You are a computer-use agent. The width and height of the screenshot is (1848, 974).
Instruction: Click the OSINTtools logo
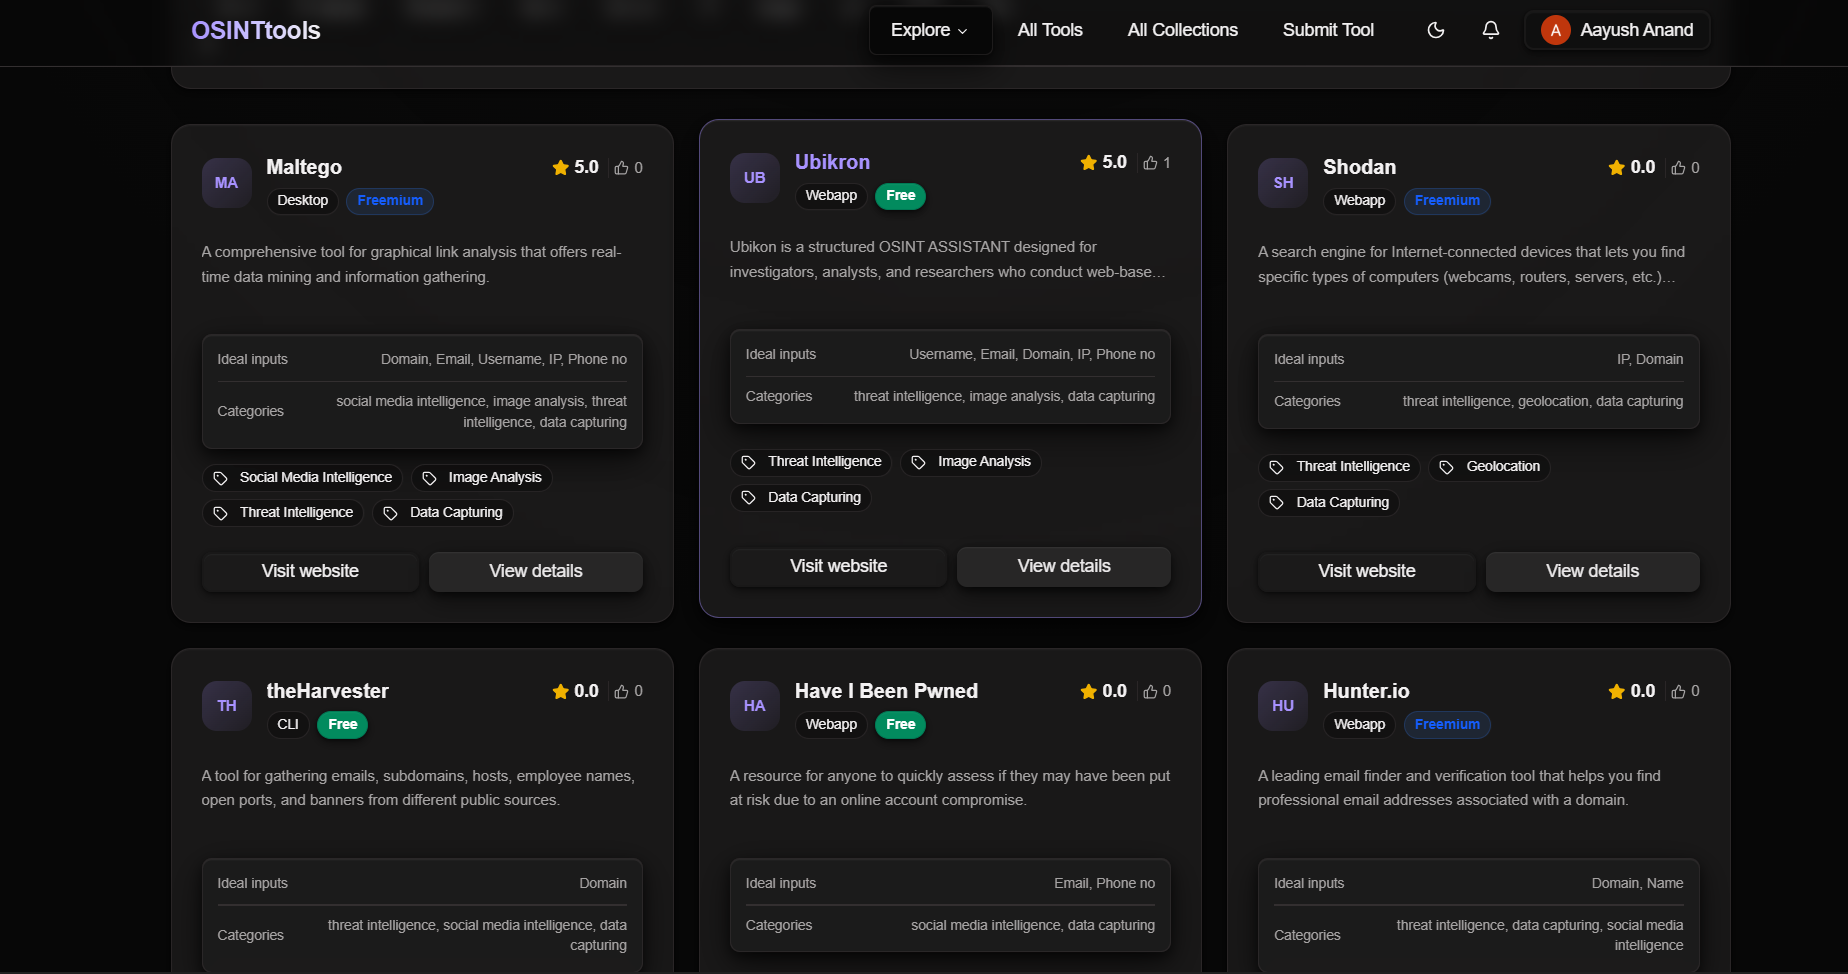point(255,30)
